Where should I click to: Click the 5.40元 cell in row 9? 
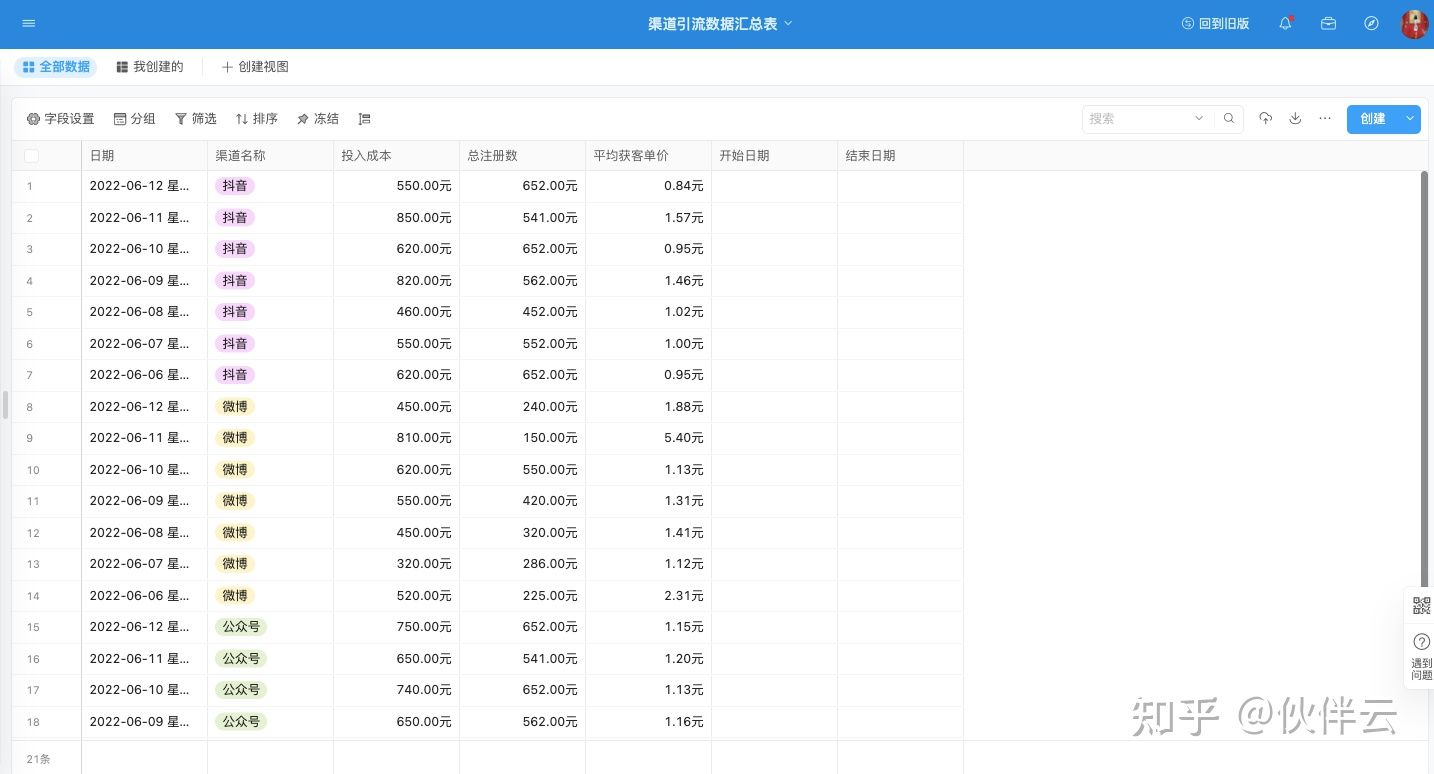tap(648, 438)
